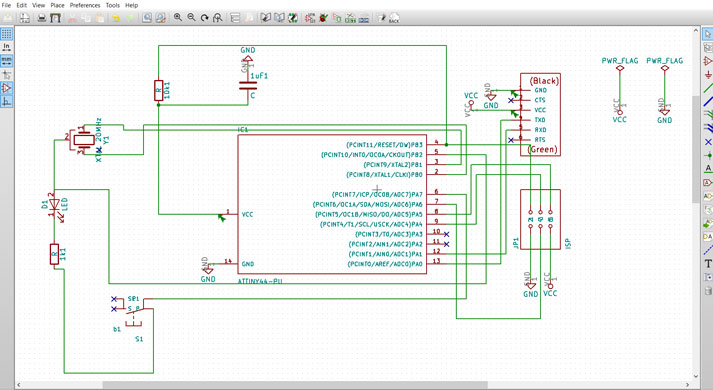Image resolution: width=713 pixels, height=390 pixels.
Task: Select the place junction tool
Action: pos(708,155)
